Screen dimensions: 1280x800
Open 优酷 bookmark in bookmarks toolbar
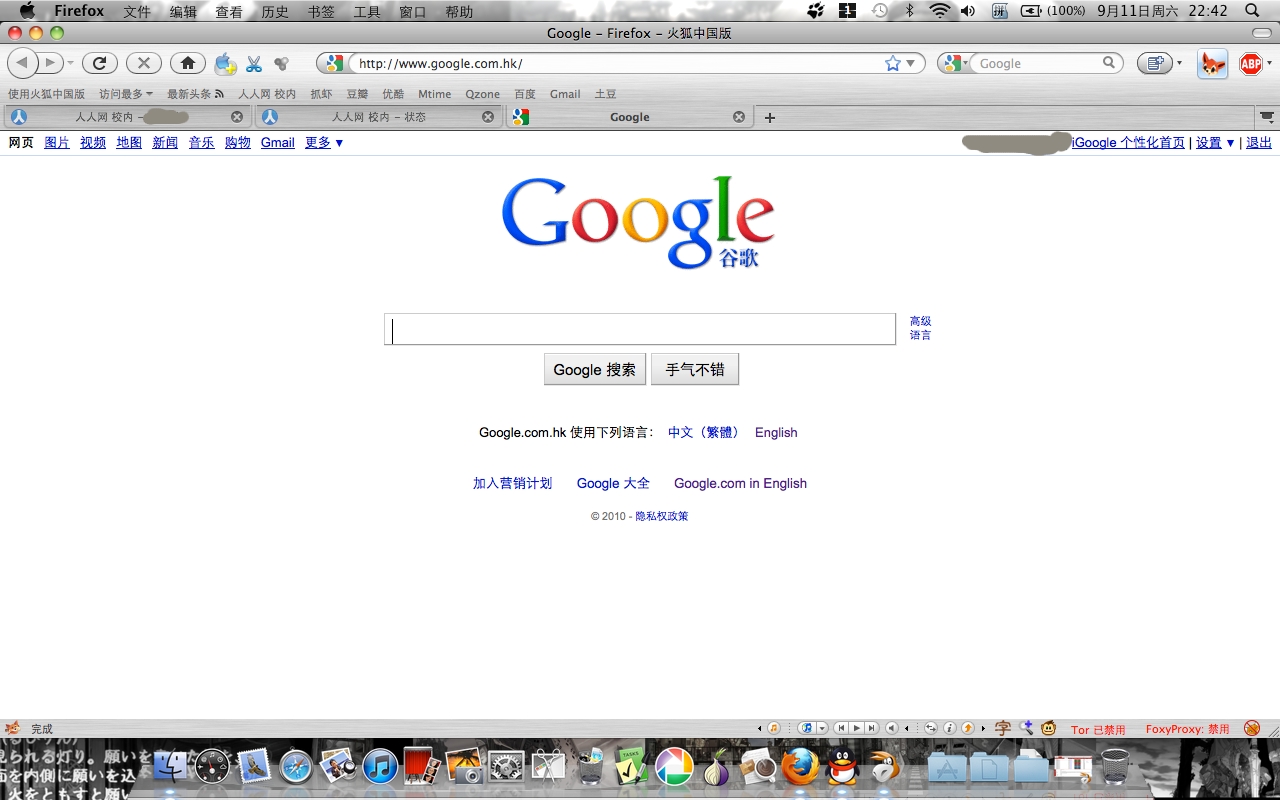click(x=393, y=94)
